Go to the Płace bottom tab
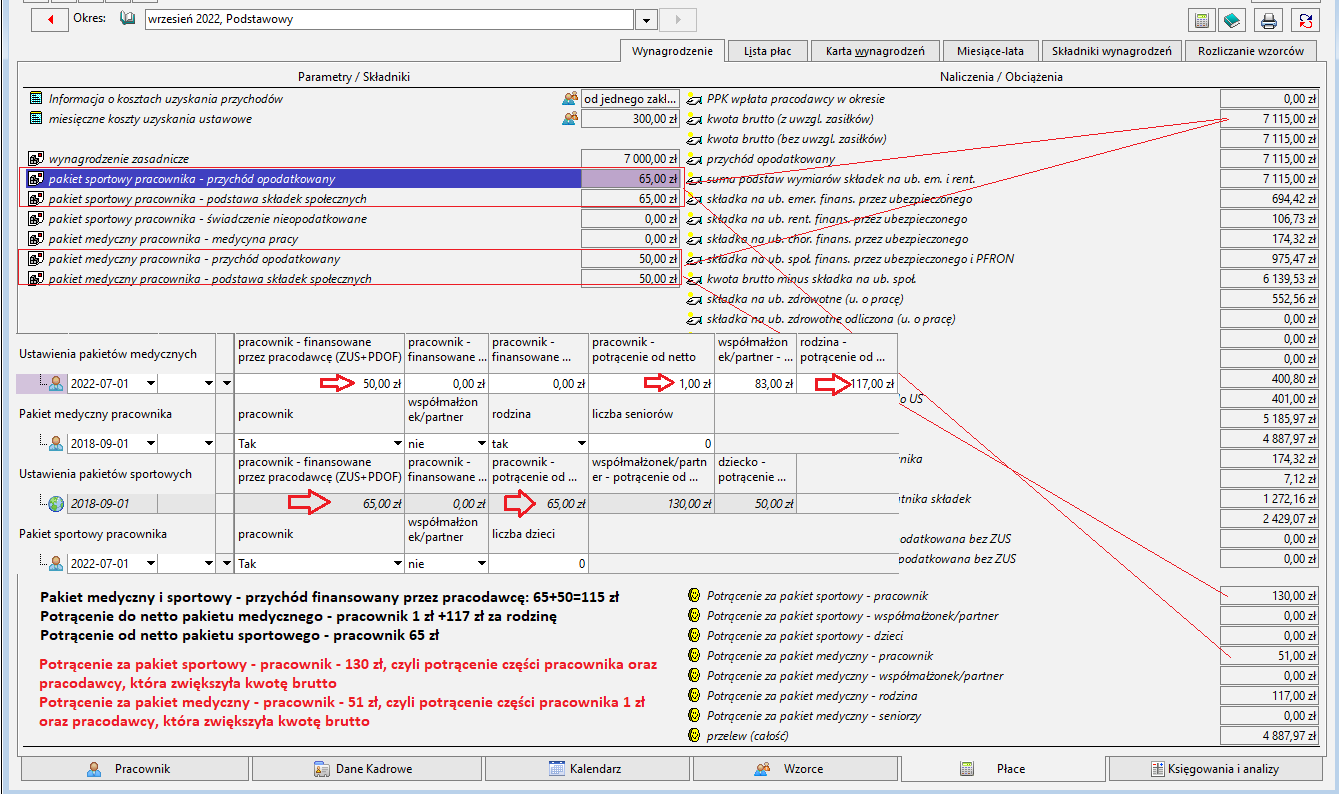Image resolution: width=1339 pixels, height=794 pixels. [1003, 768]
